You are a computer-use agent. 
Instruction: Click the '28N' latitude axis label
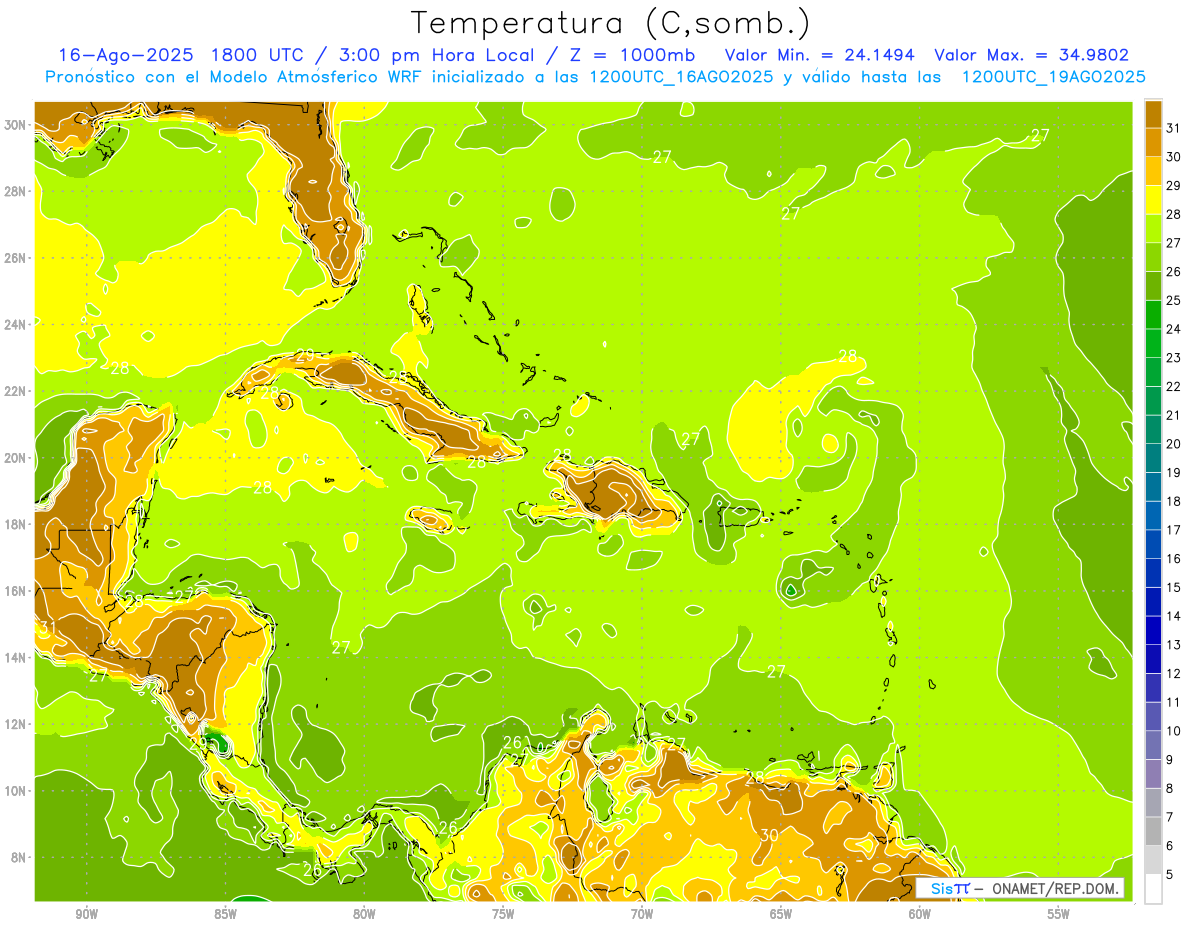pos(15,191)
